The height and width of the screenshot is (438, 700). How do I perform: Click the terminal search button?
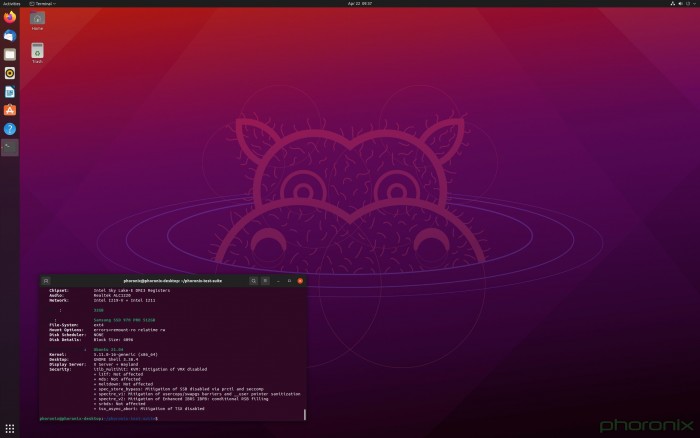tap(254, 281)
